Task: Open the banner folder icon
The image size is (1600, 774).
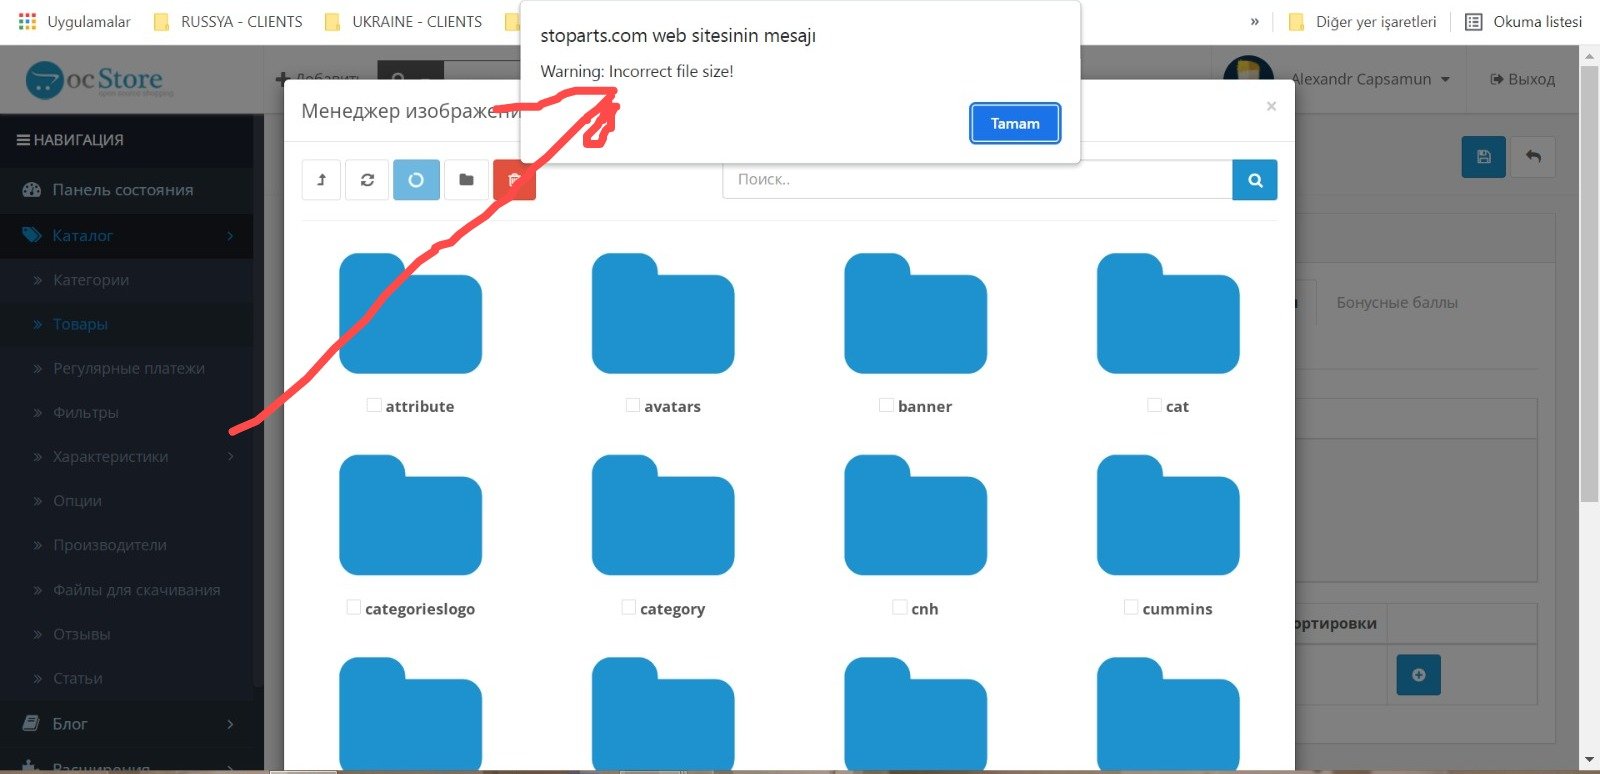Action: pos(915,313)
